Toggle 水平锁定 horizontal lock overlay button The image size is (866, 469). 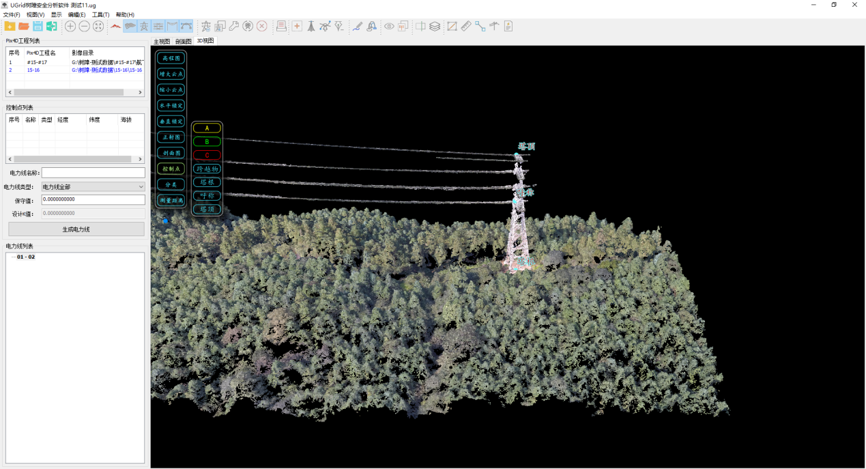pos(171,106)
